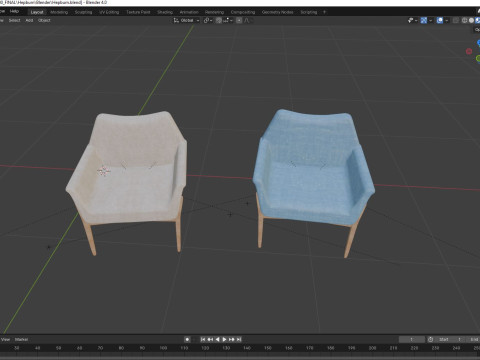The height and width of the screenshot is (360, 480).
Task: Switch to solid viewport shading
Action: coord(471,20)
